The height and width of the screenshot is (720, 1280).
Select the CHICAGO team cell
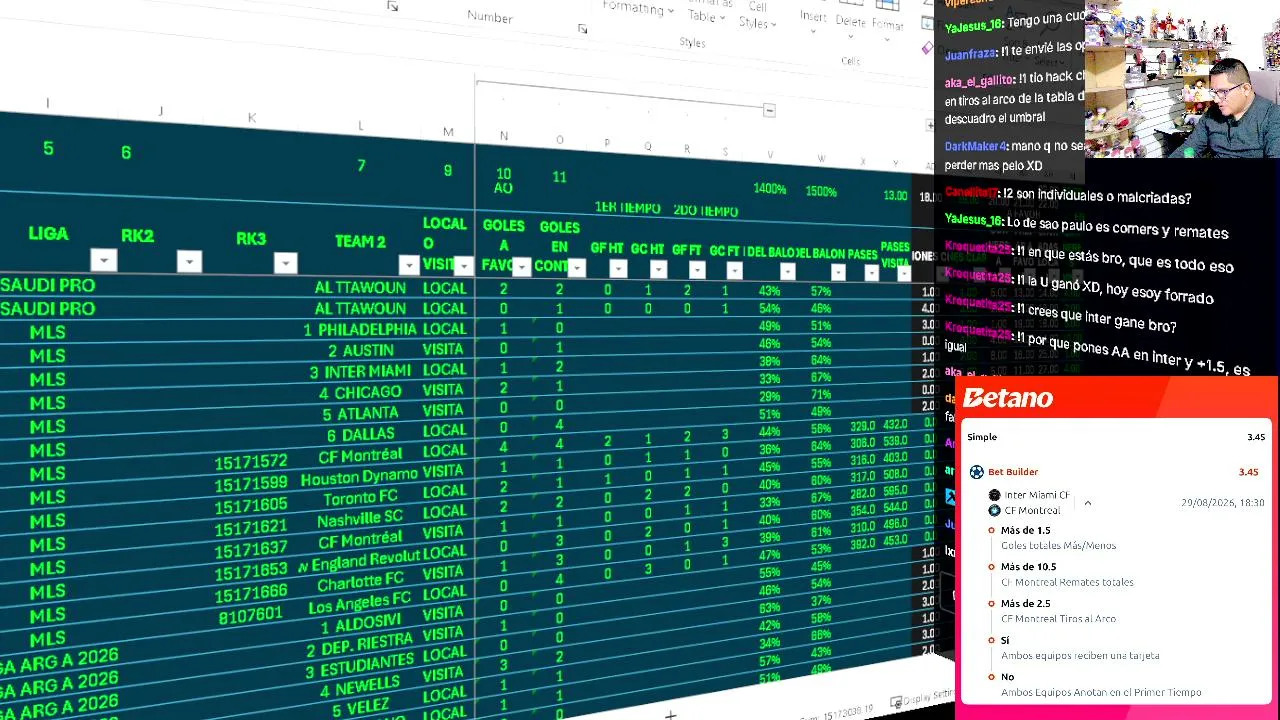point(360,392)
